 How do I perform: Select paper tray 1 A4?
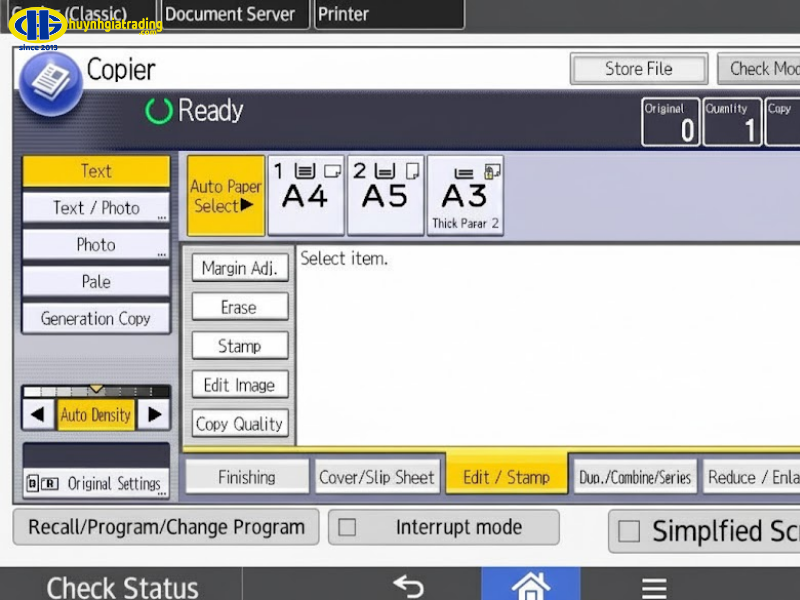(306, 195)
